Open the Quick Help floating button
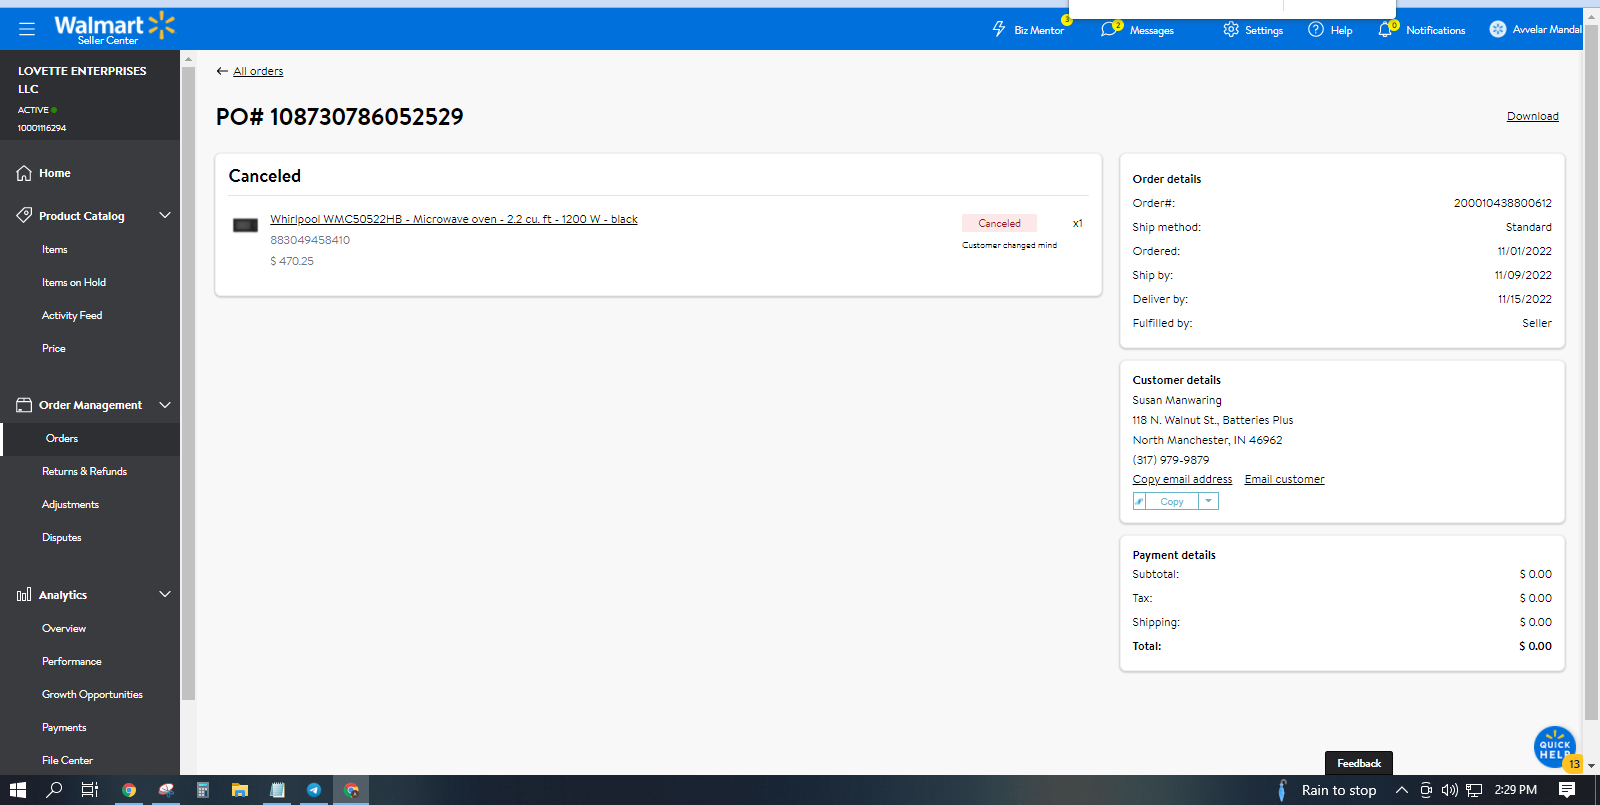 (x=1555, y=746)
